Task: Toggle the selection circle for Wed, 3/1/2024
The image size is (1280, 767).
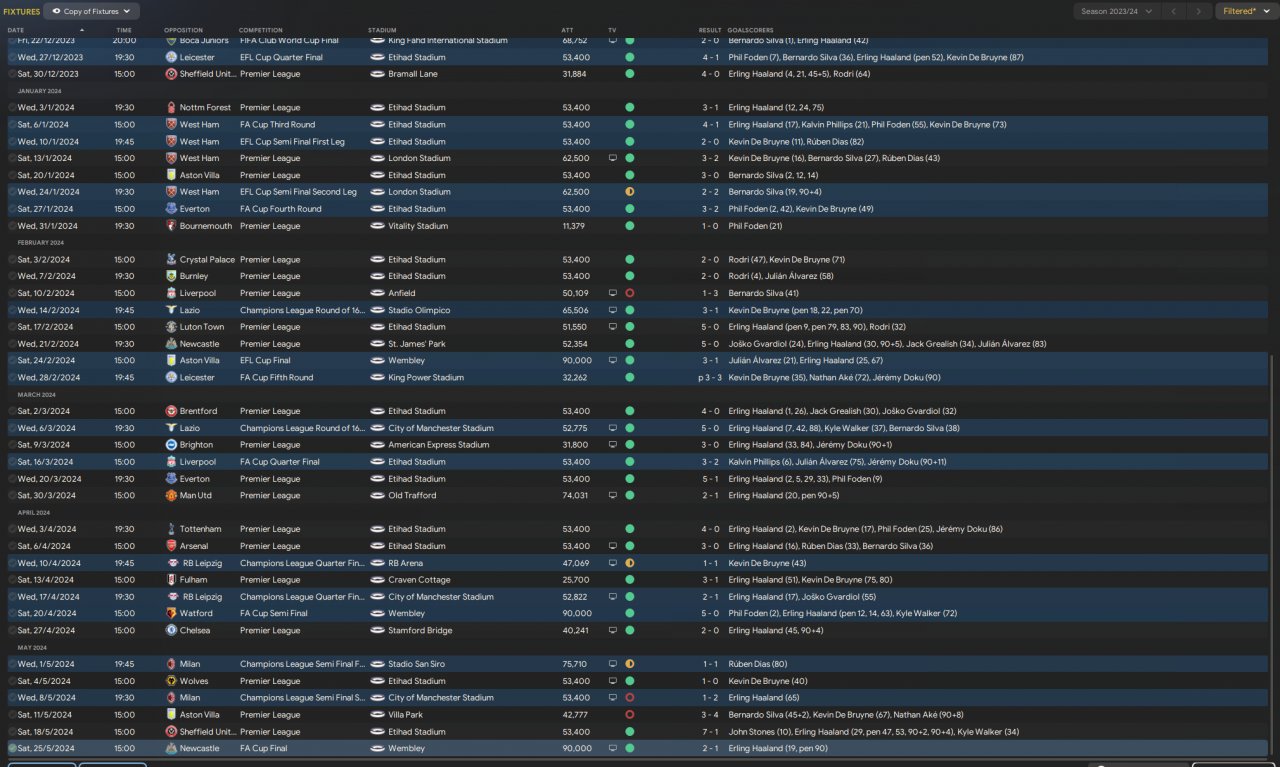Action: (12, 107)
